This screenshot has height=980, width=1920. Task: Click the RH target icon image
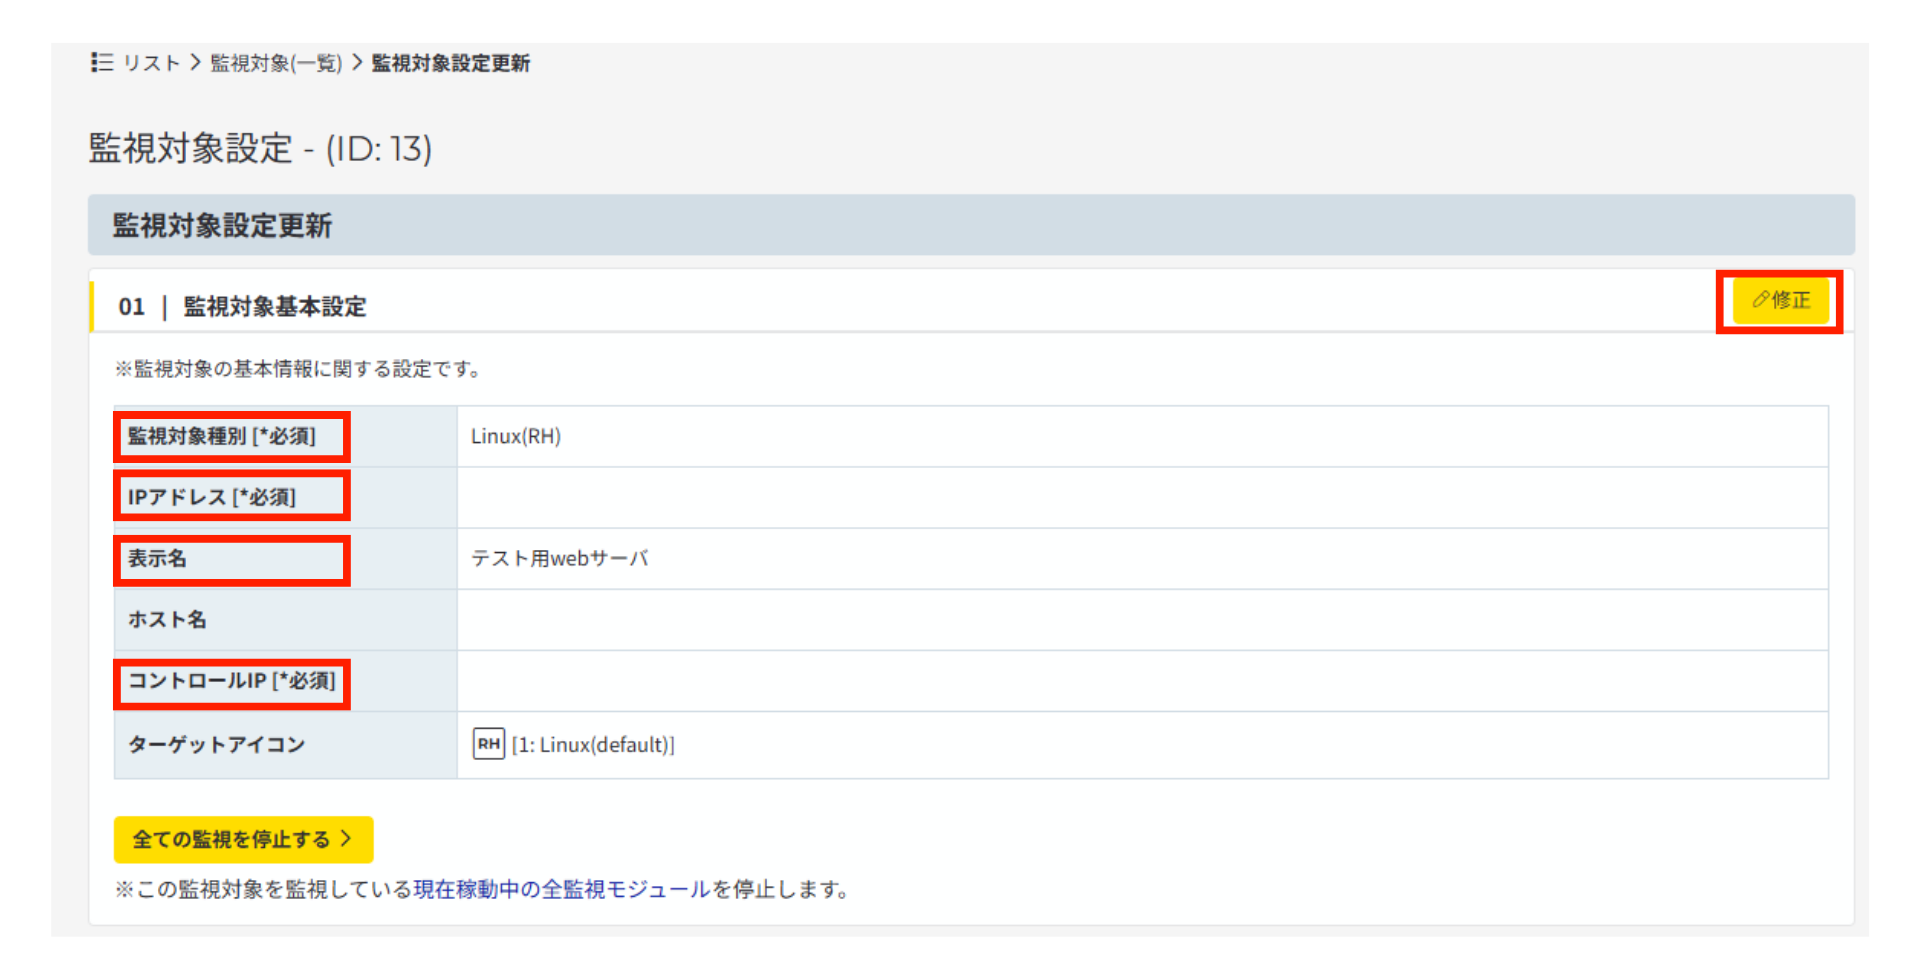pyautogui.click(x=488, y=744)
